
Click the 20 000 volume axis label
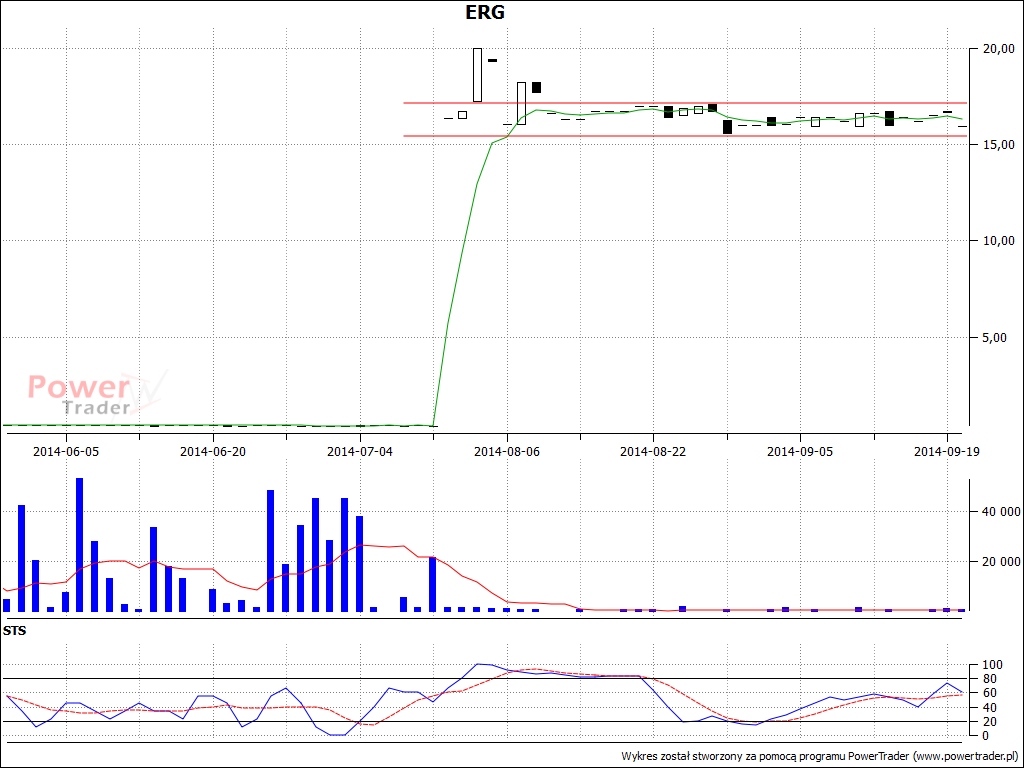coord(999,562)
